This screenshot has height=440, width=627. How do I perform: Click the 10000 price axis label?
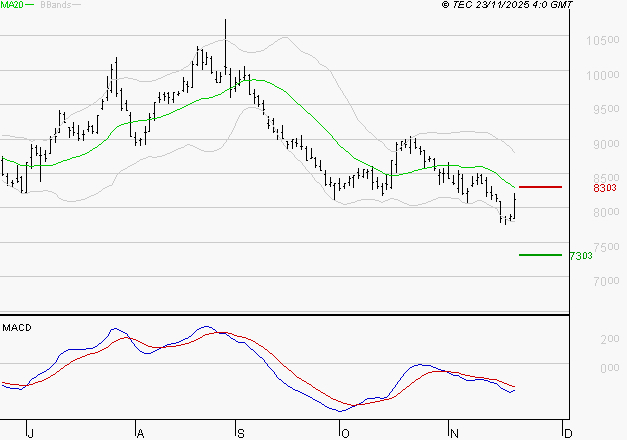click(x=603, y=75)
